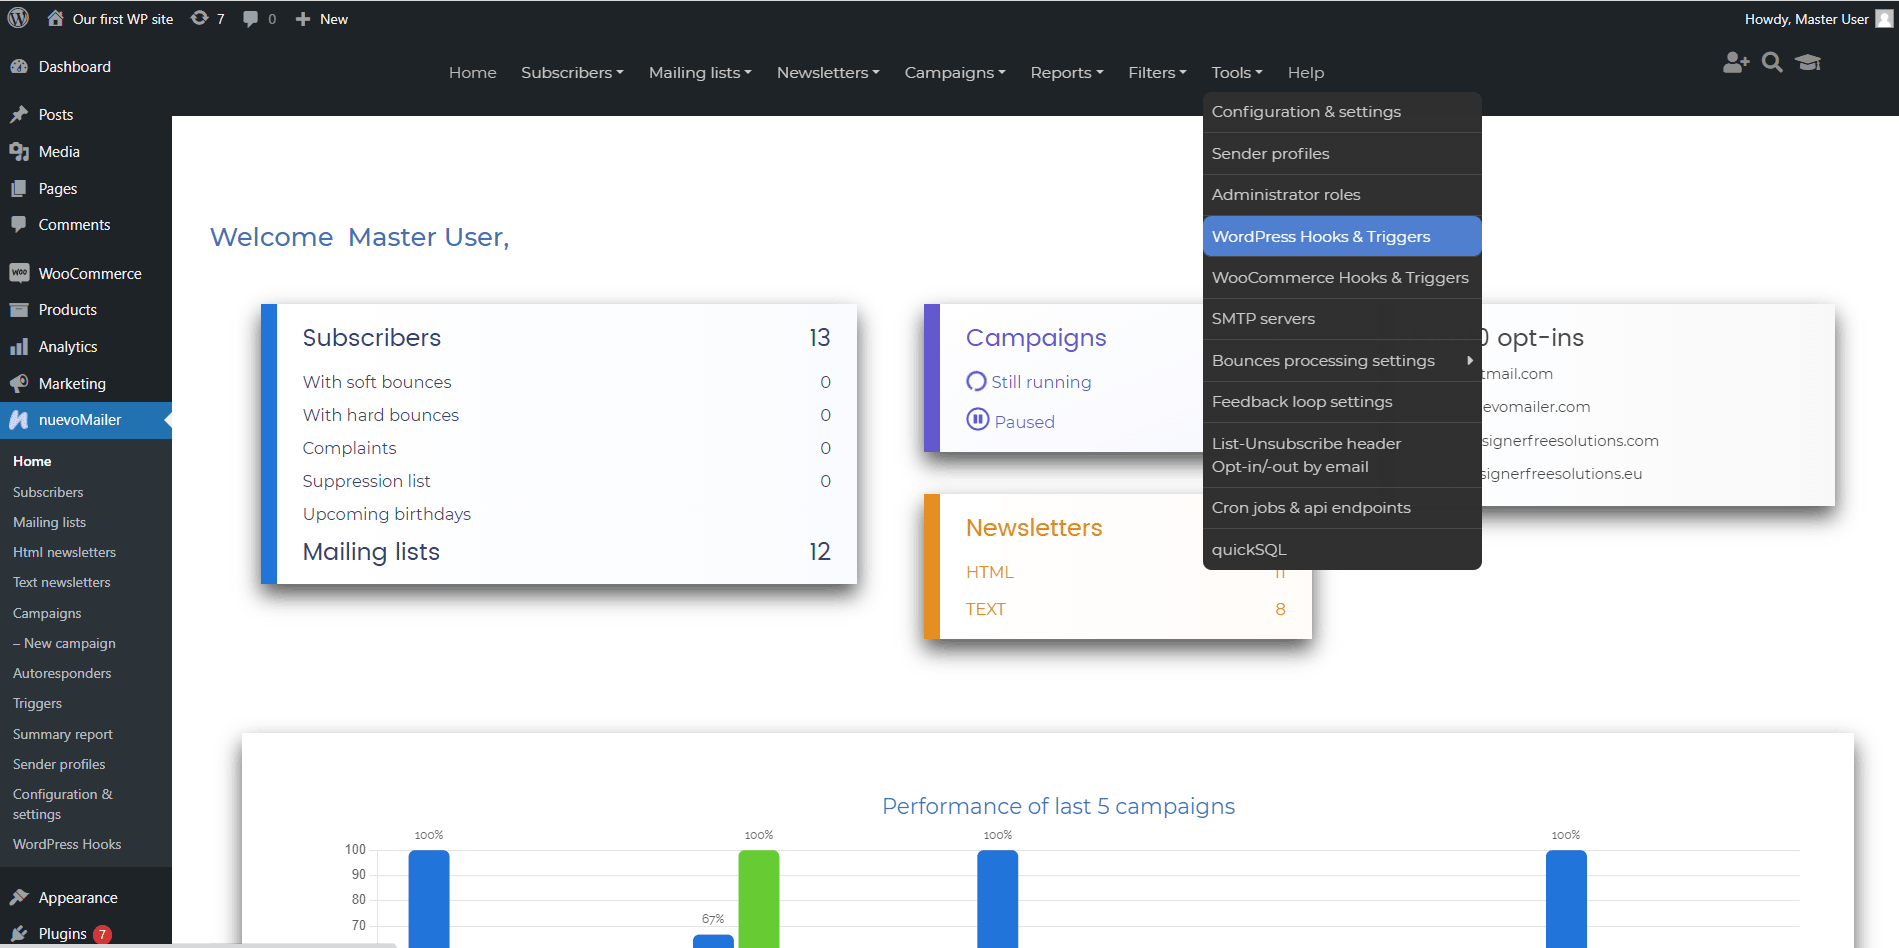Open Complaints link in Subscribers card
Screen dimensions: 1899x948
click(350, 448)
